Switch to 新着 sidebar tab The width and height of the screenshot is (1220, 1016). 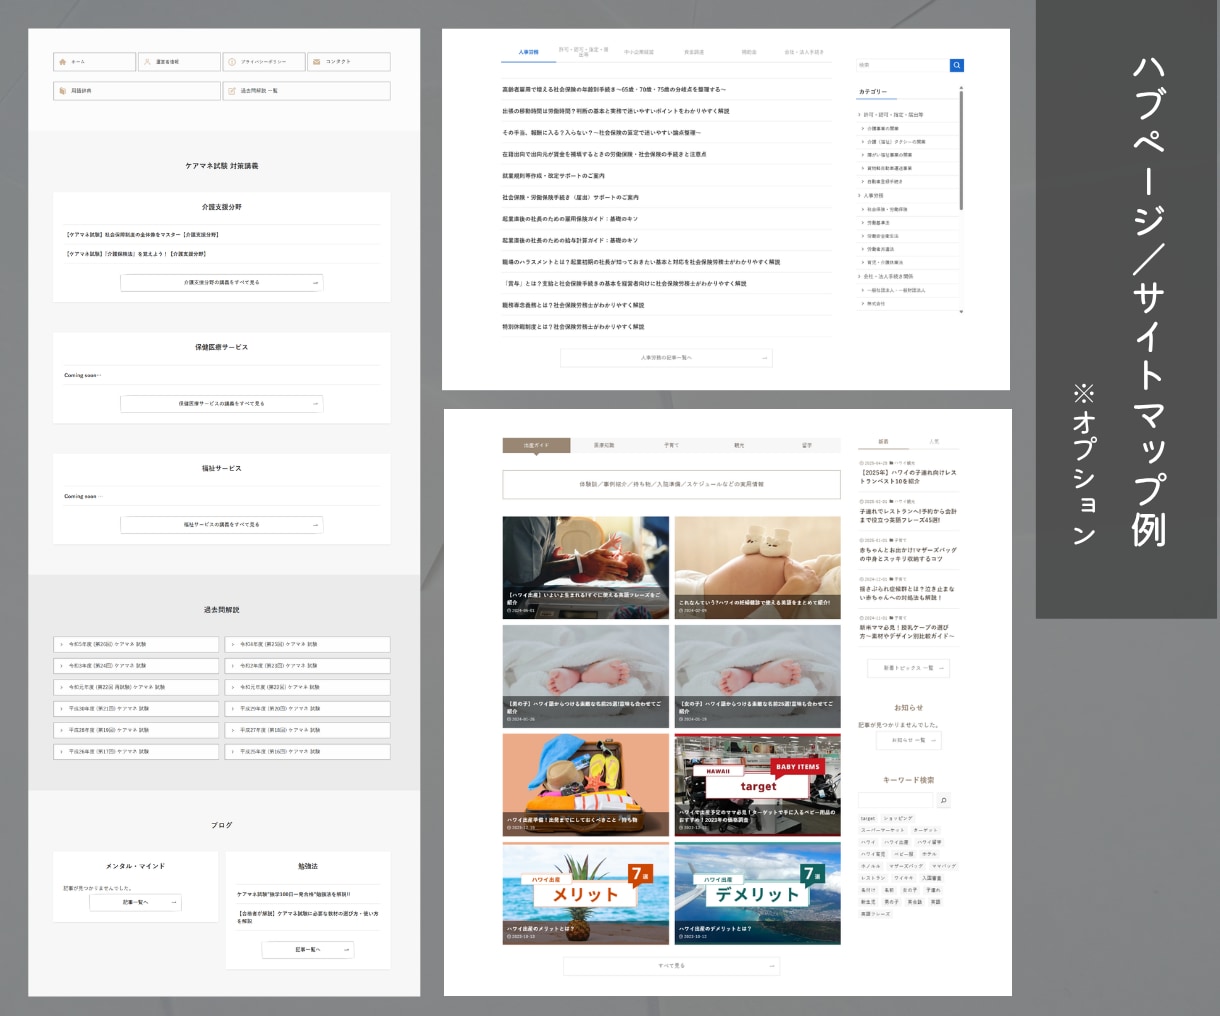click(x=883, y=441)
